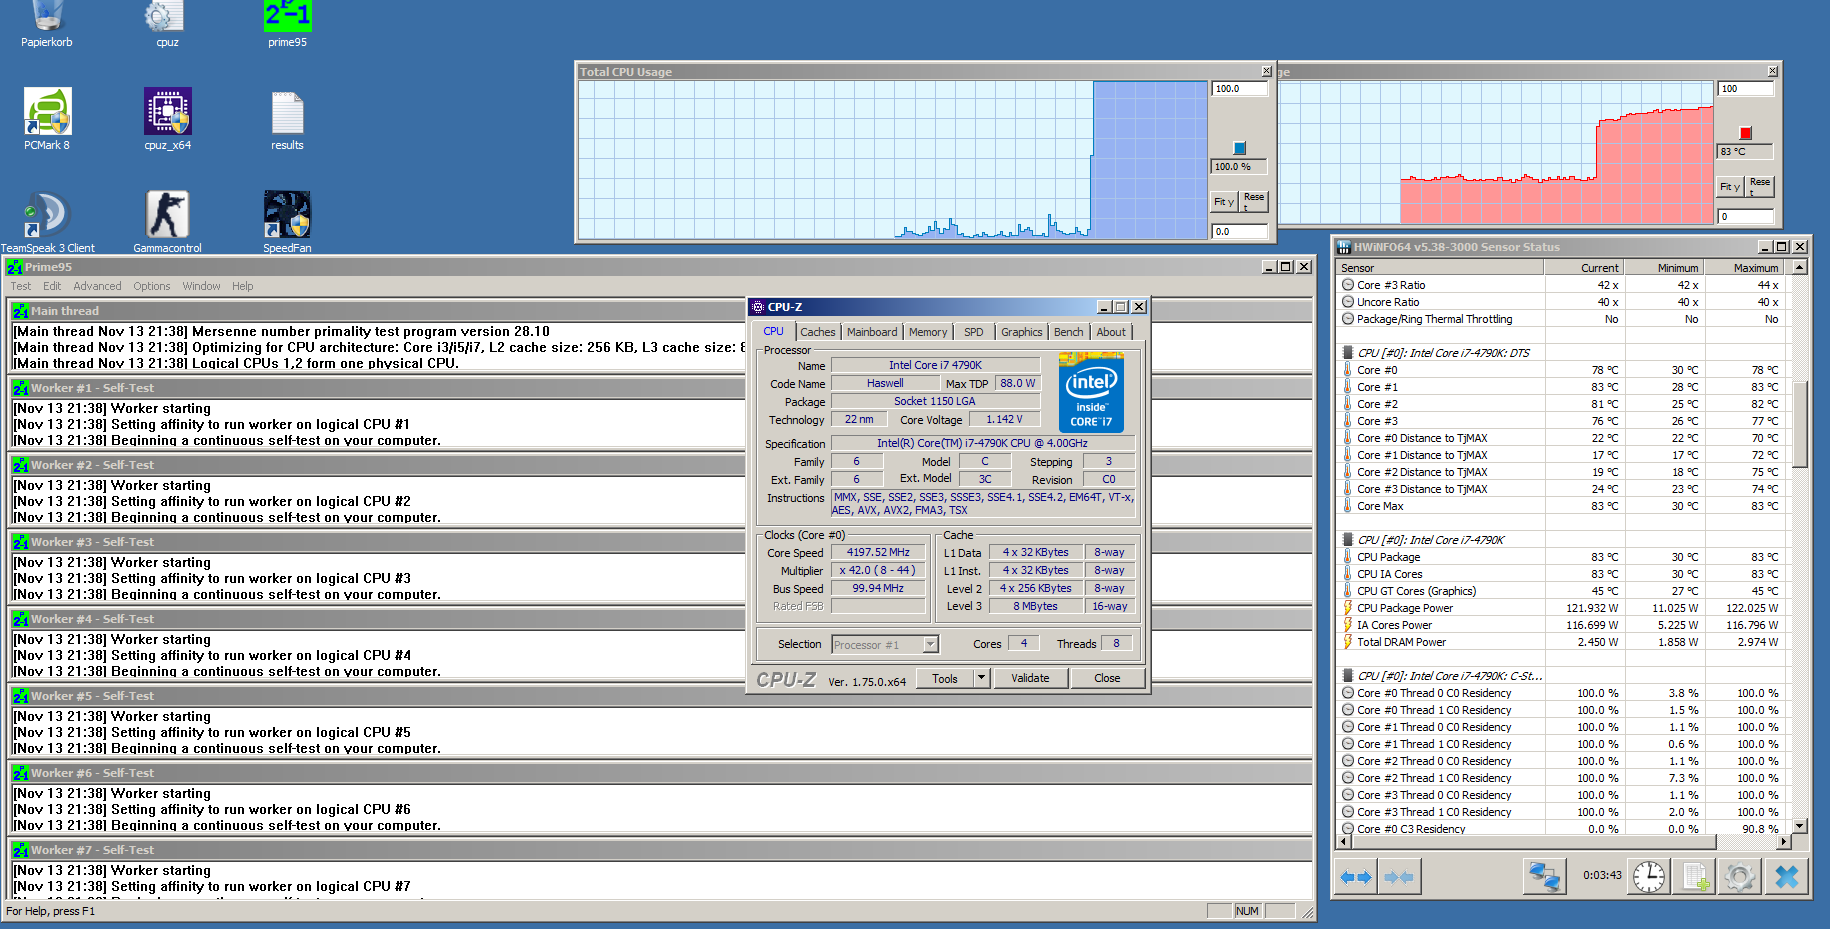Click Worker #1 Self-Test window icon
Screen dimensions: 1830x929
[x=21, y=388]
